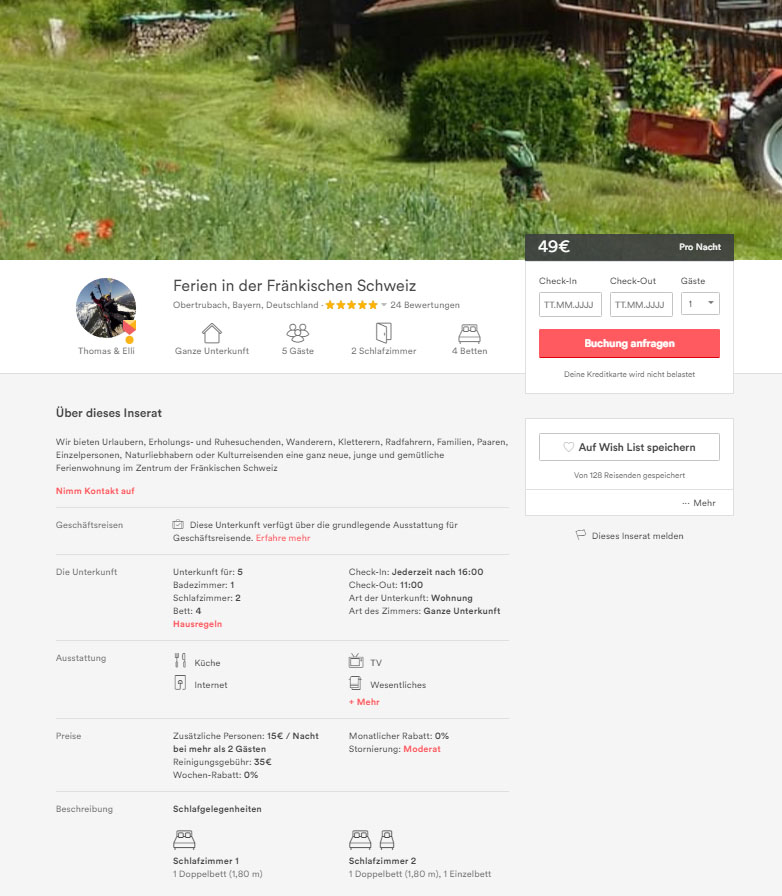
Task: Open host Thomas & Elli profile photo
Action: [x=106, y=309]
